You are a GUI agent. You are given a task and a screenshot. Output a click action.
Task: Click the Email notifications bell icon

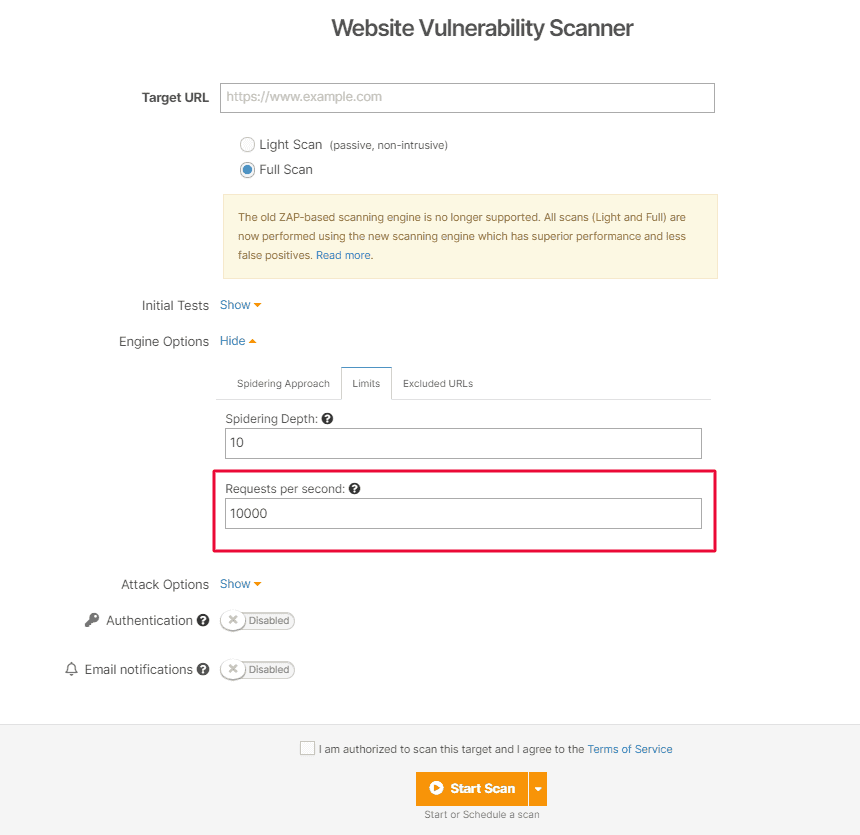[71, 670]
